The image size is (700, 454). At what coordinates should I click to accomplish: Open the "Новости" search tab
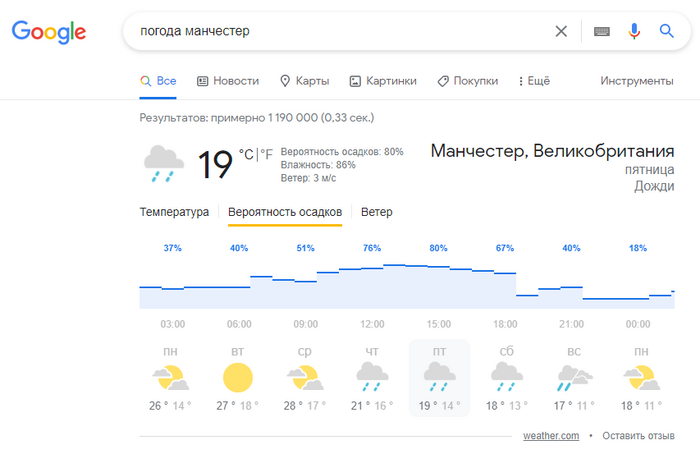(228, 81)
